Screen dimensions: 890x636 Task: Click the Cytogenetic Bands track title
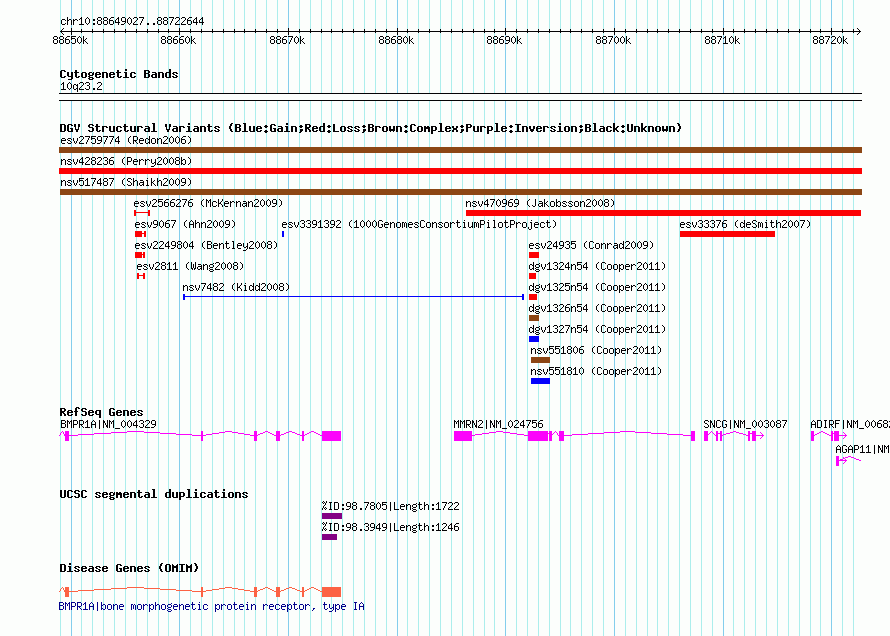click(x=119, y=74)
